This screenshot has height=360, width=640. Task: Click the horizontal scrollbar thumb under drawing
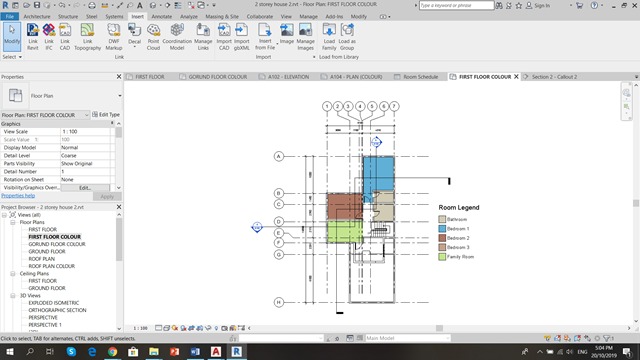pyautogui.click(x=439, y=328)
